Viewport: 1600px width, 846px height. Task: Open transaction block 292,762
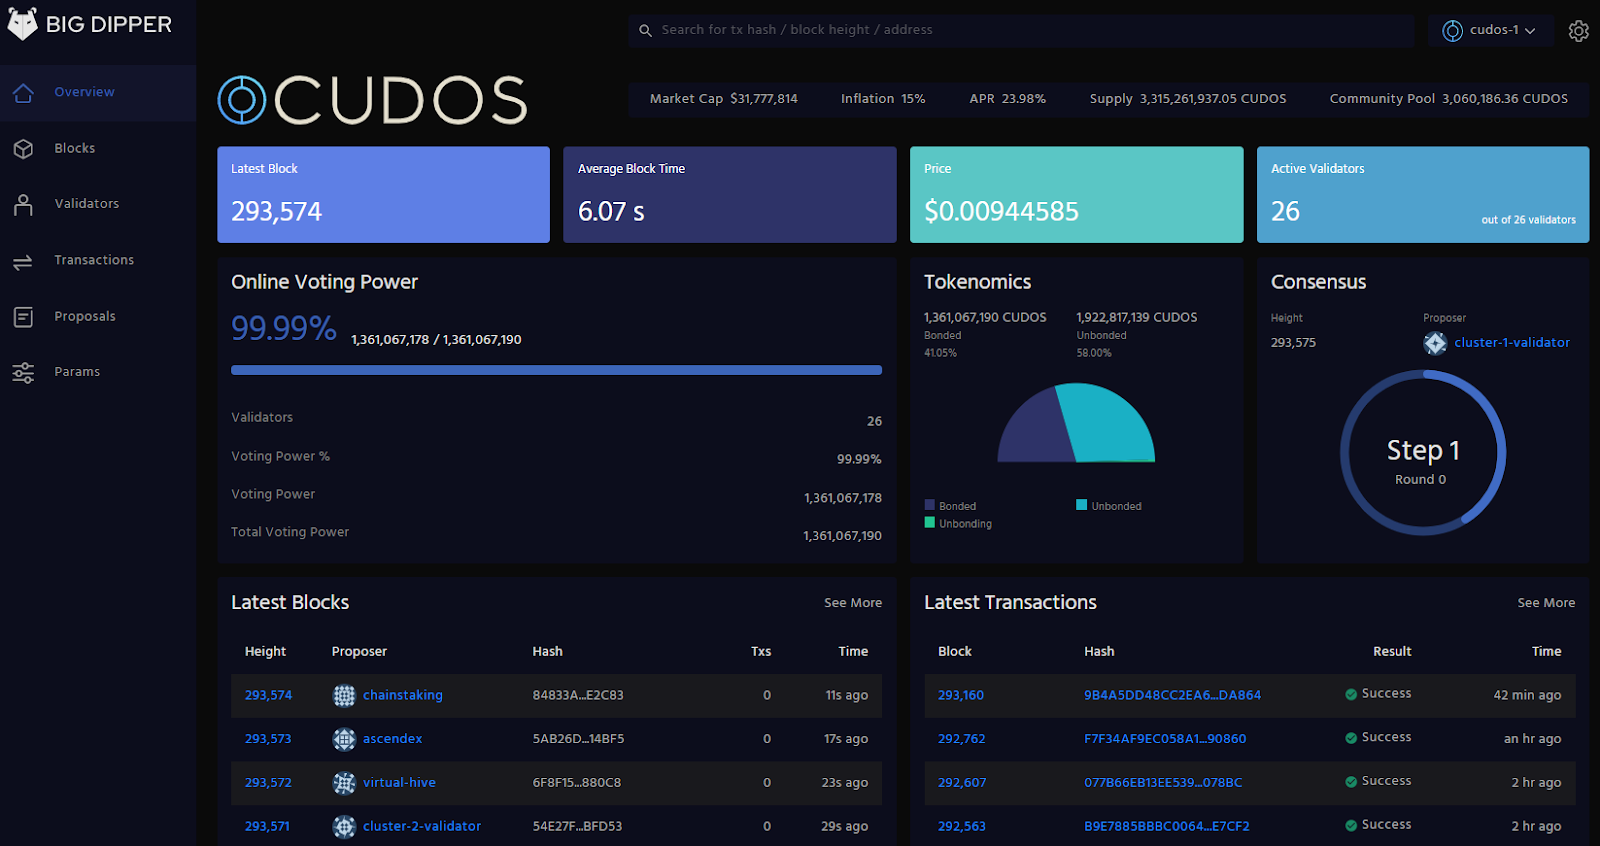coord(962,739)
